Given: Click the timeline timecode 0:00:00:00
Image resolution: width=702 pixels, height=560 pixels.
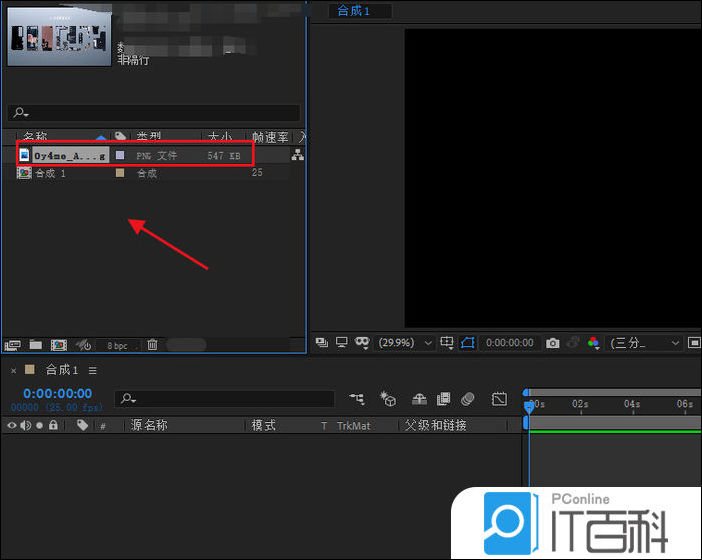Looking at the screenshot, I should [57, 393].
